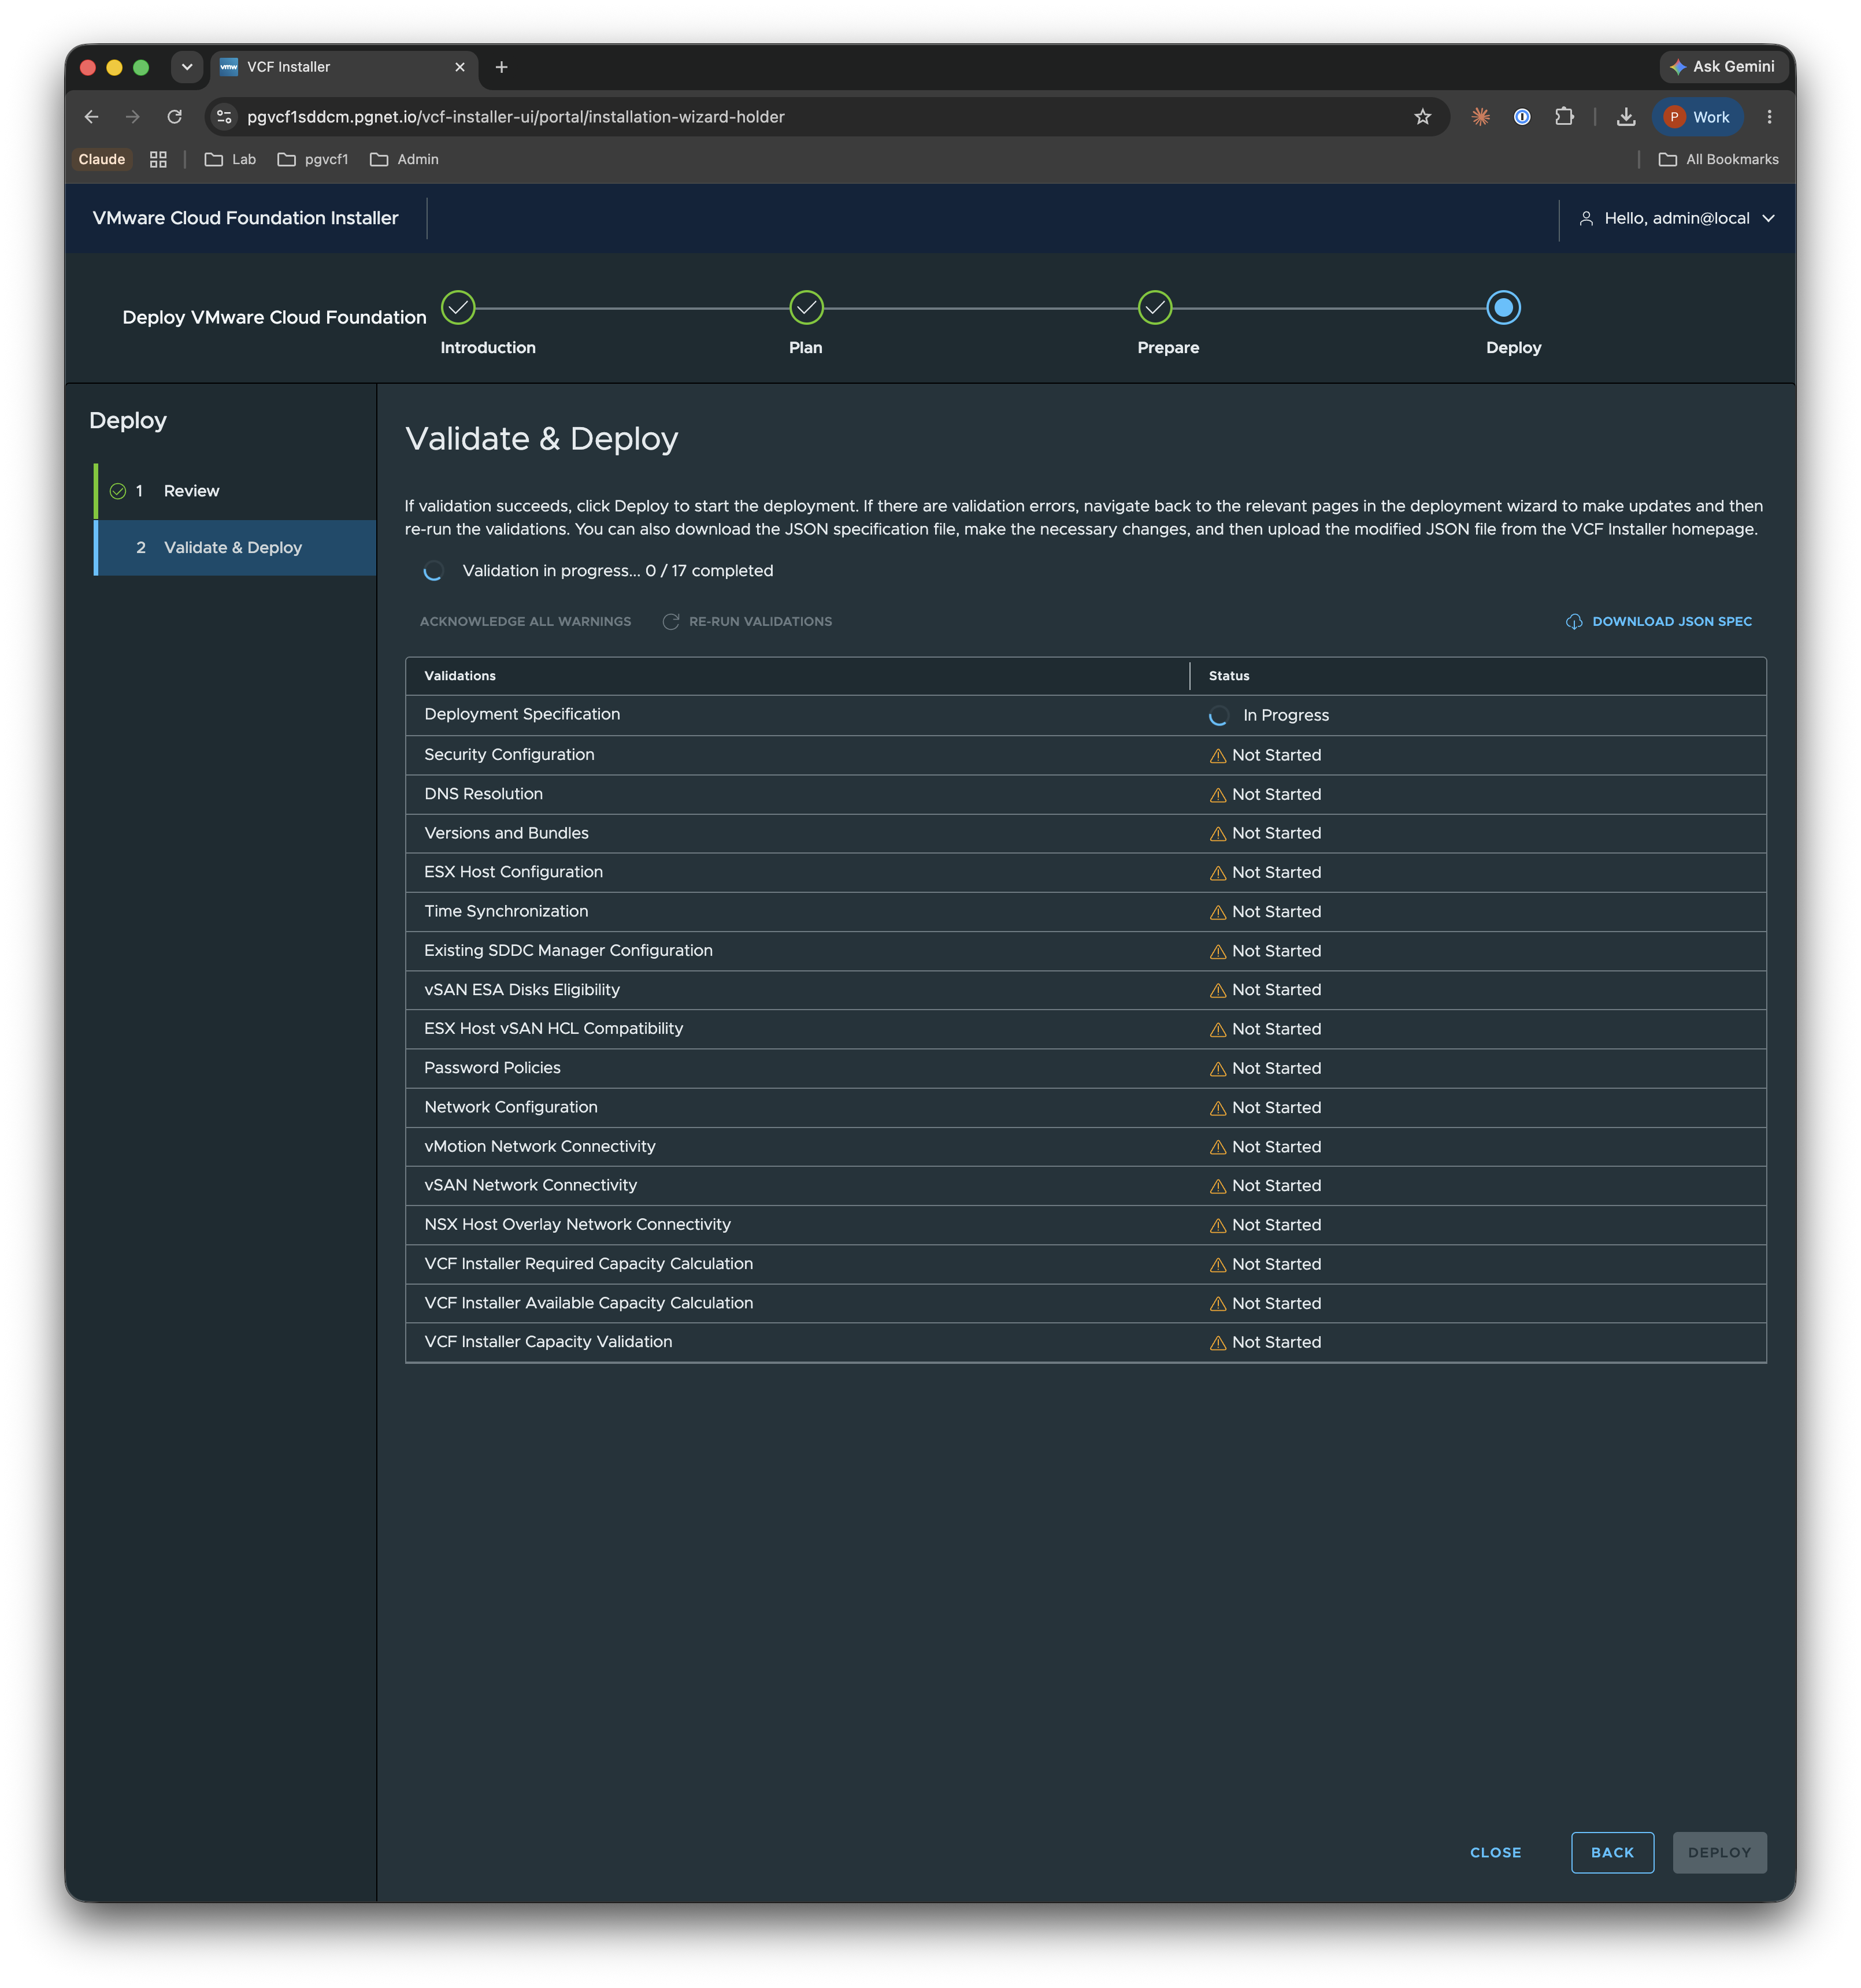Click the Deploy button at bottom right
The image size is (1861, 1988).
pos(1719,1853)
